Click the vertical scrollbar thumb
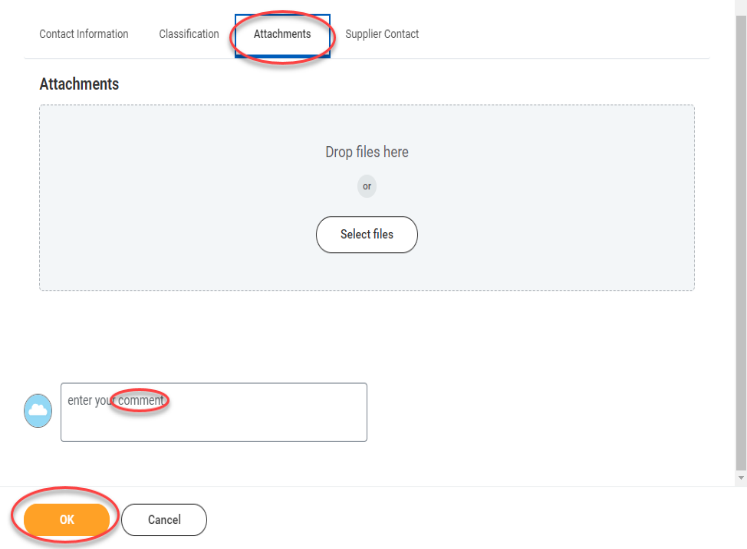Image resolution: width=747 pixels, height=549 pixels. tap(741, 243)
